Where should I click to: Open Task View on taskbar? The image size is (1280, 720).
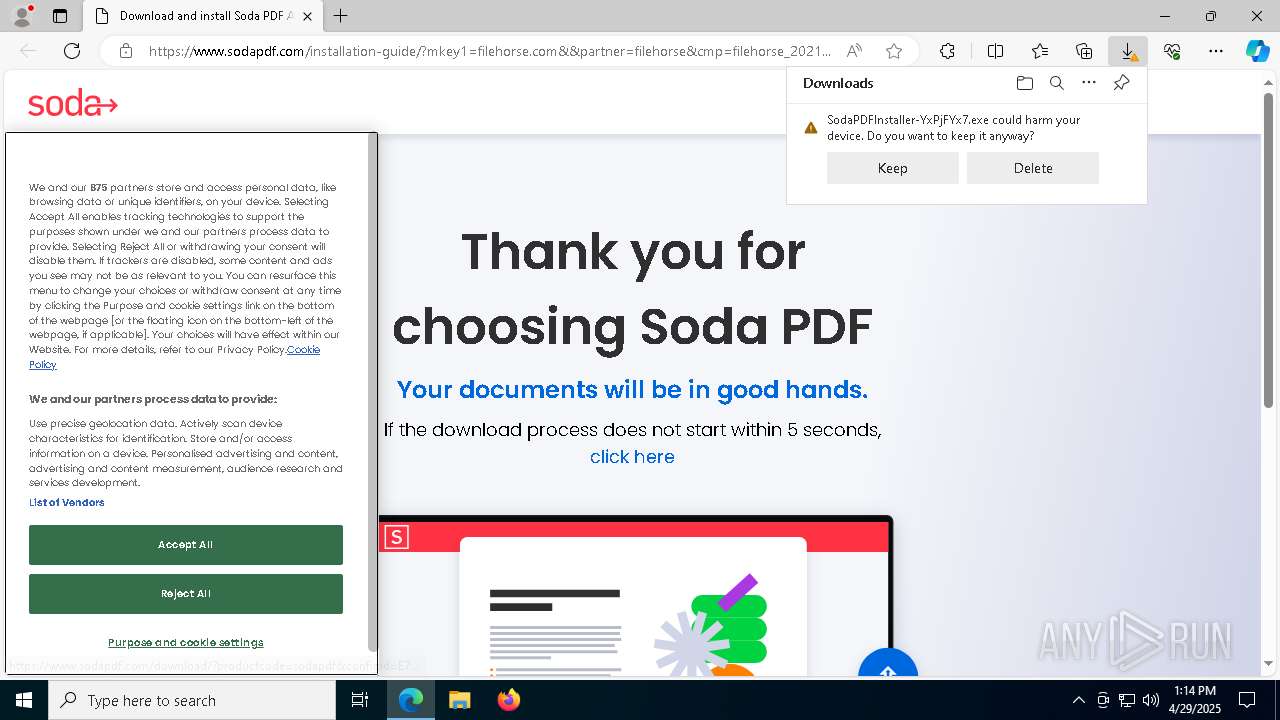pyautogui.click(x=360, y=700)
